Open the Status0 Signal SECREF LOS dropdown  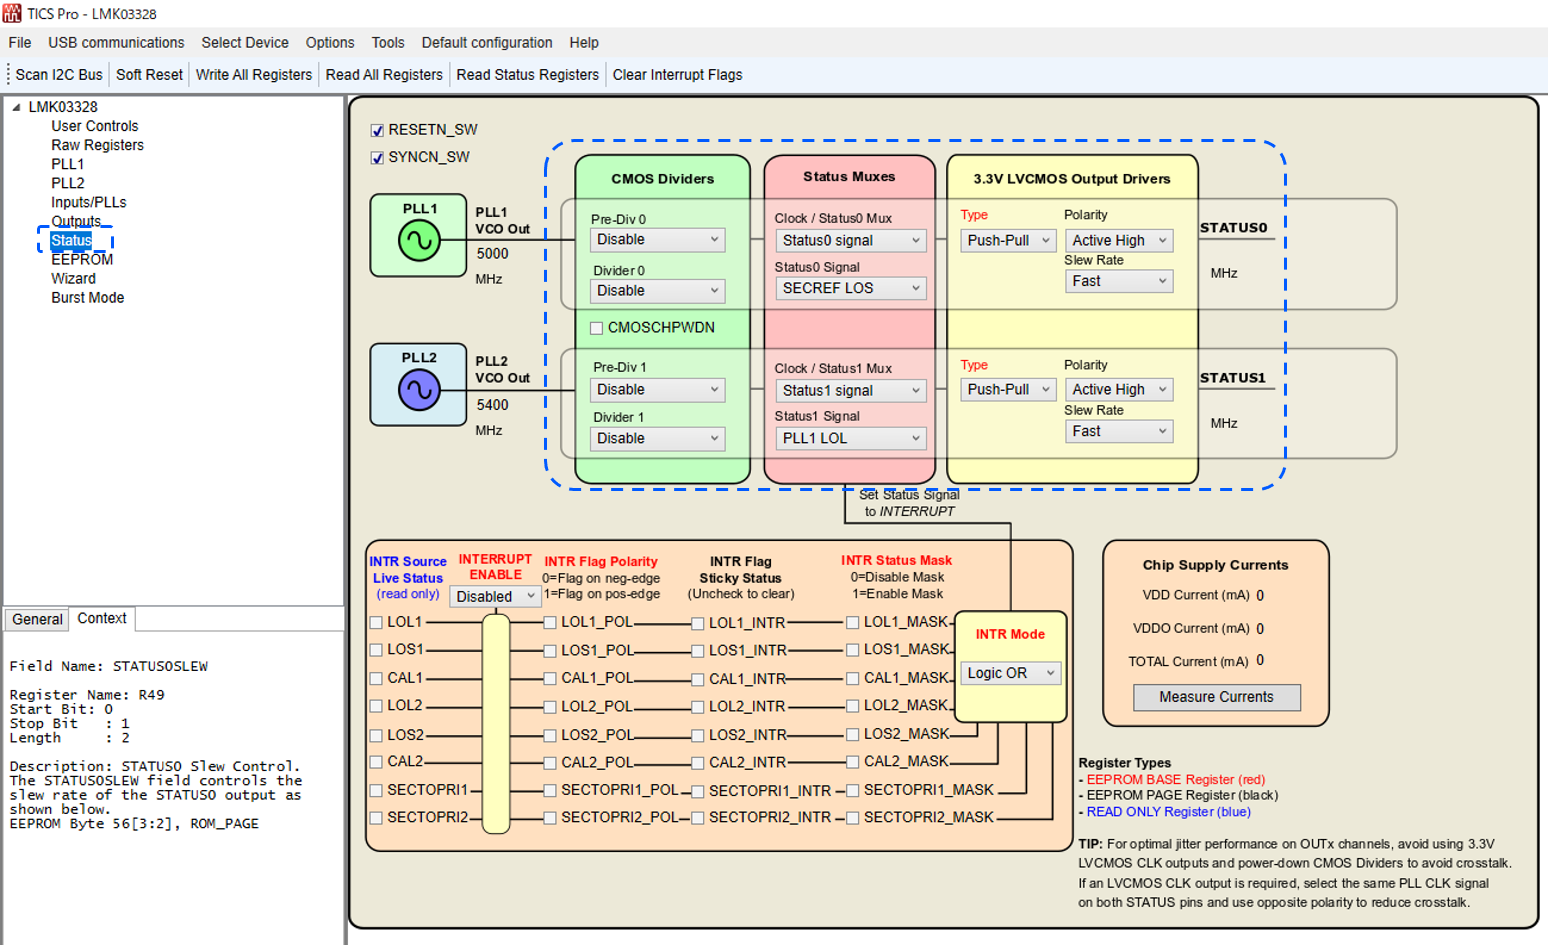pyautogui.click(x=851, y=288)
